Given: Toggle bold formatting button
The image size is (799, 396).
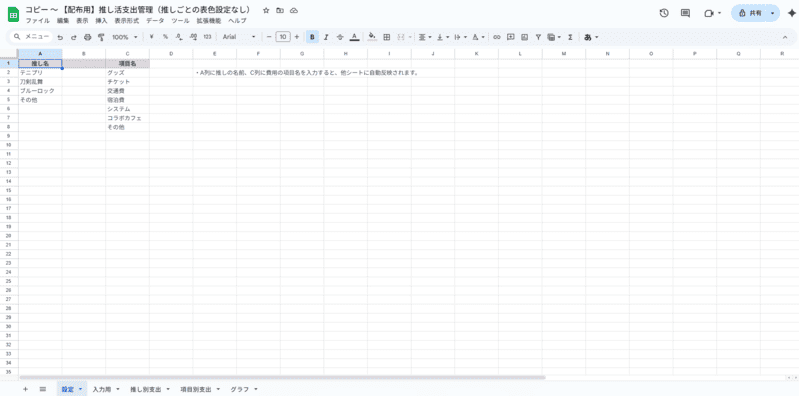Looking at the screenshot, I should click(x=312, y=37).
